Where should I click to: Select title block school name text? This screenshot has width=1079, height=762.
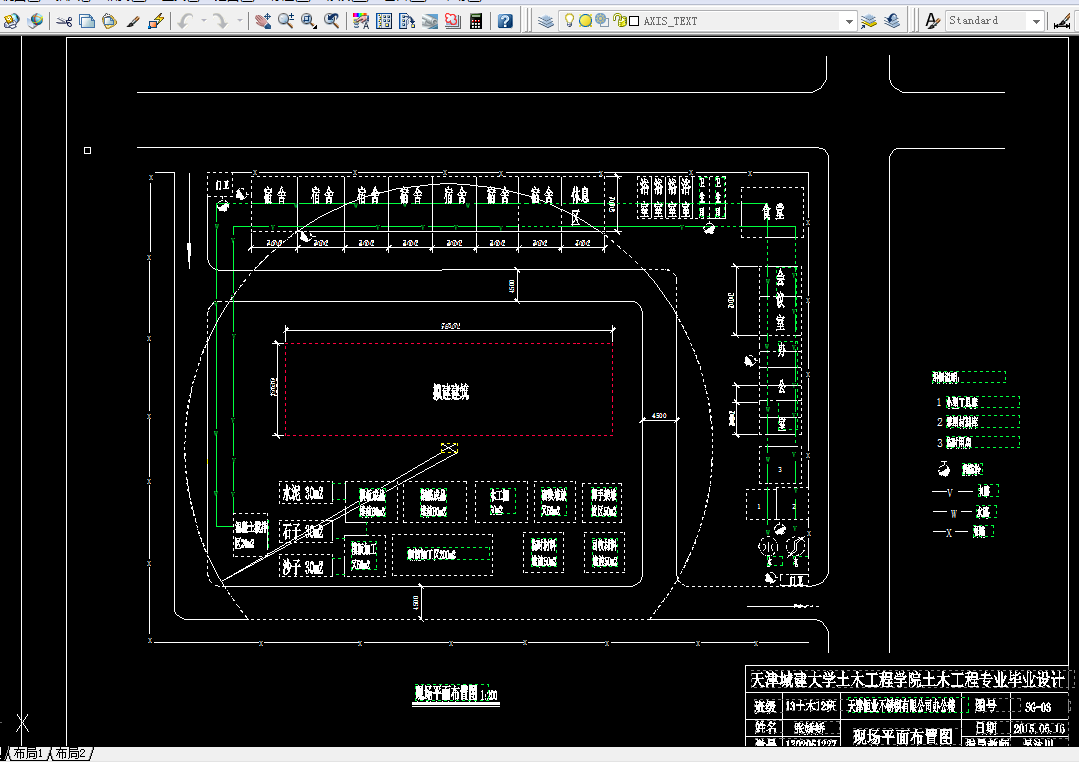tap(907, 680)
